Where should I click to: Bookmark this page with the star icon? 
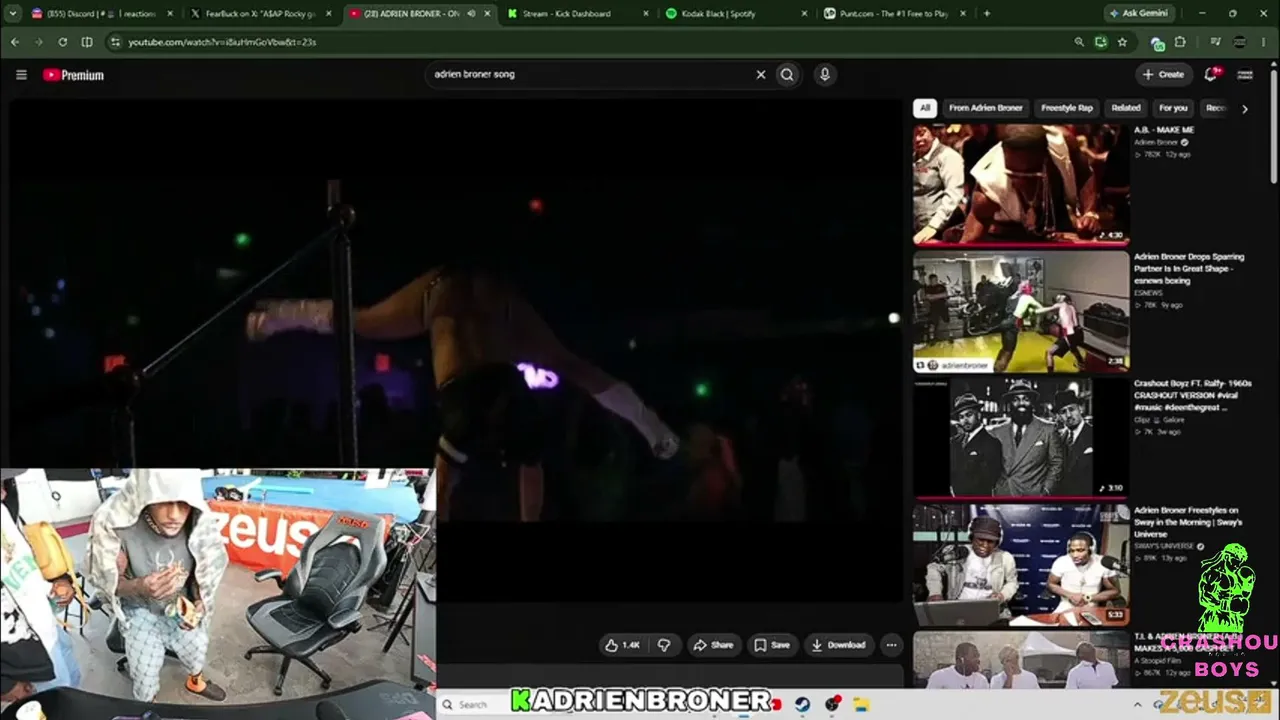[x=1122, y=42]
